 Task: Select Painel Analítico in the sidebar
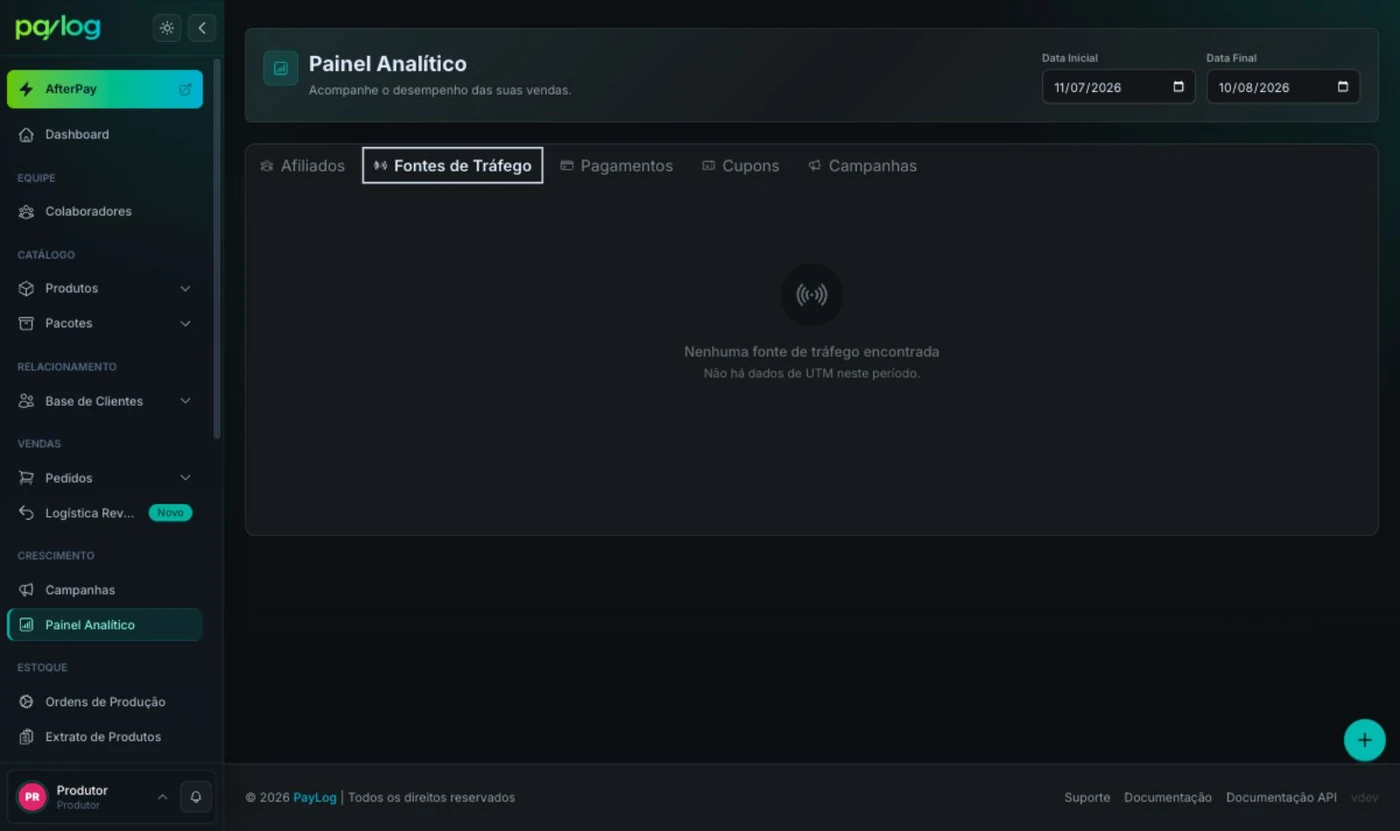104,625
